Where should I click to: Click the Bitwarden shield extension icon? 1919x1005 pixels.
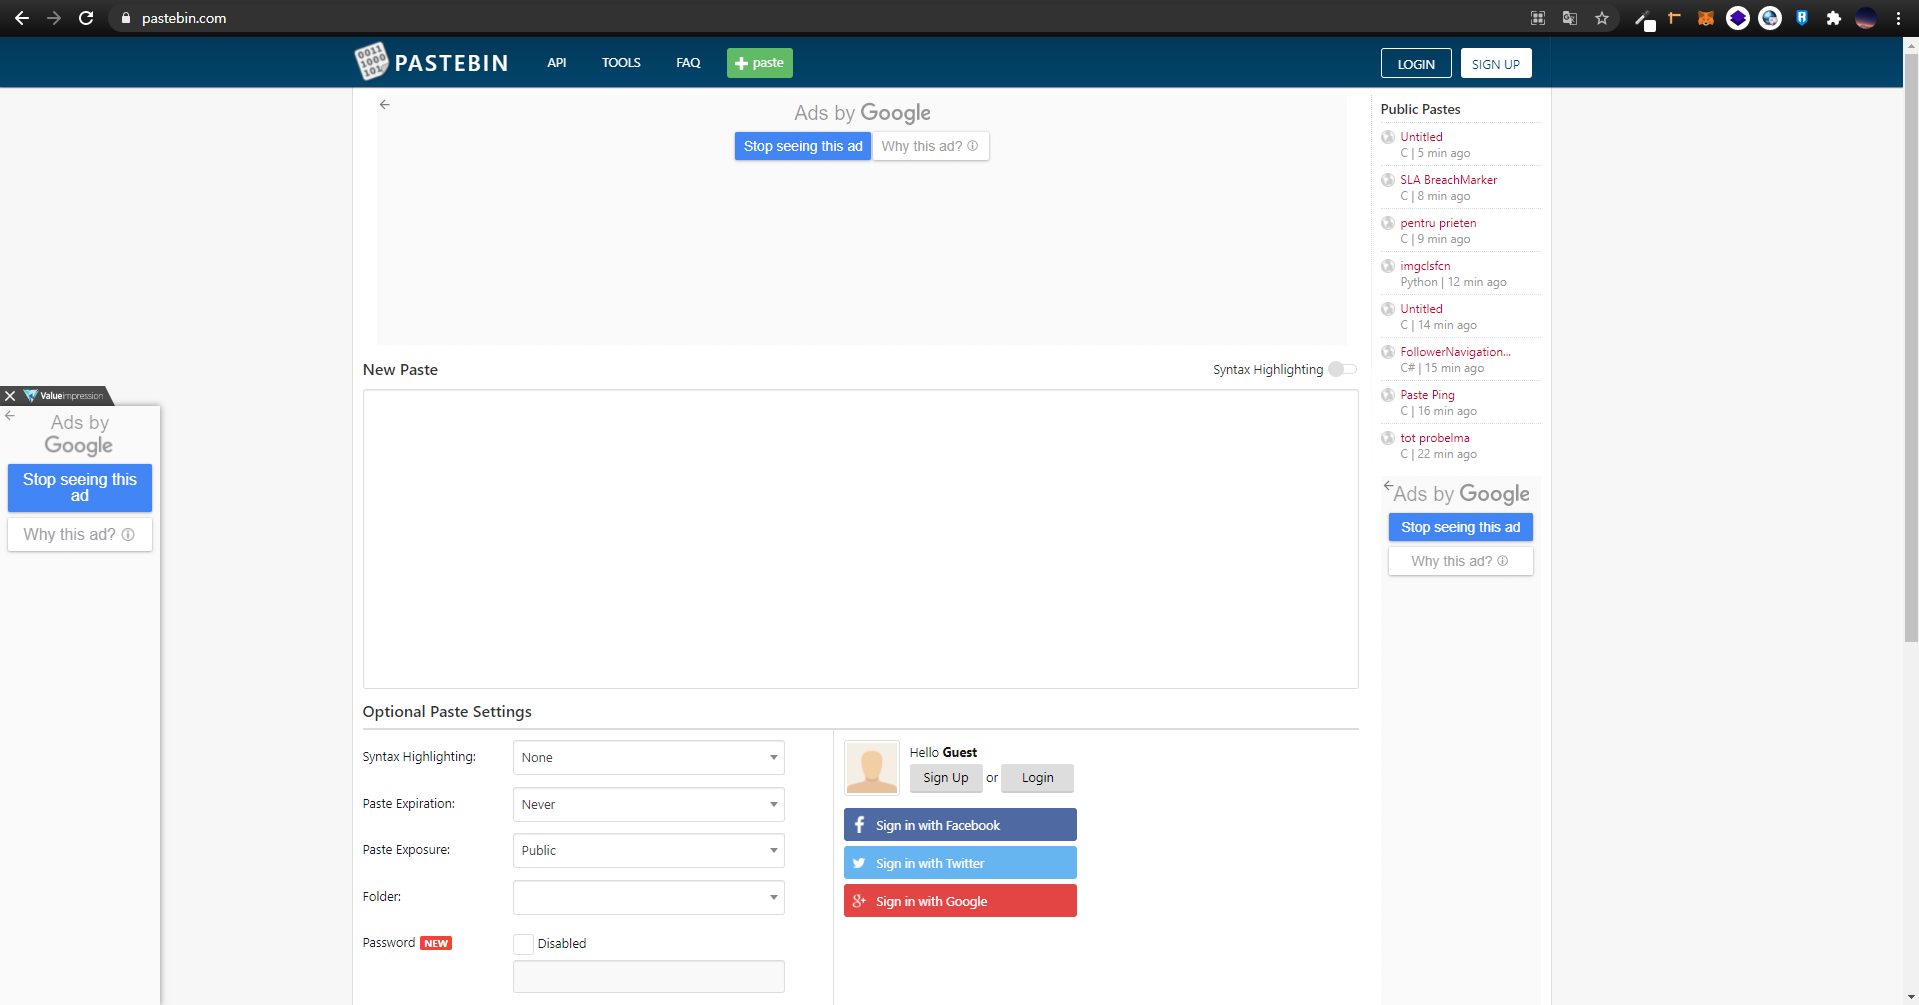click(x=1802, y=18)
